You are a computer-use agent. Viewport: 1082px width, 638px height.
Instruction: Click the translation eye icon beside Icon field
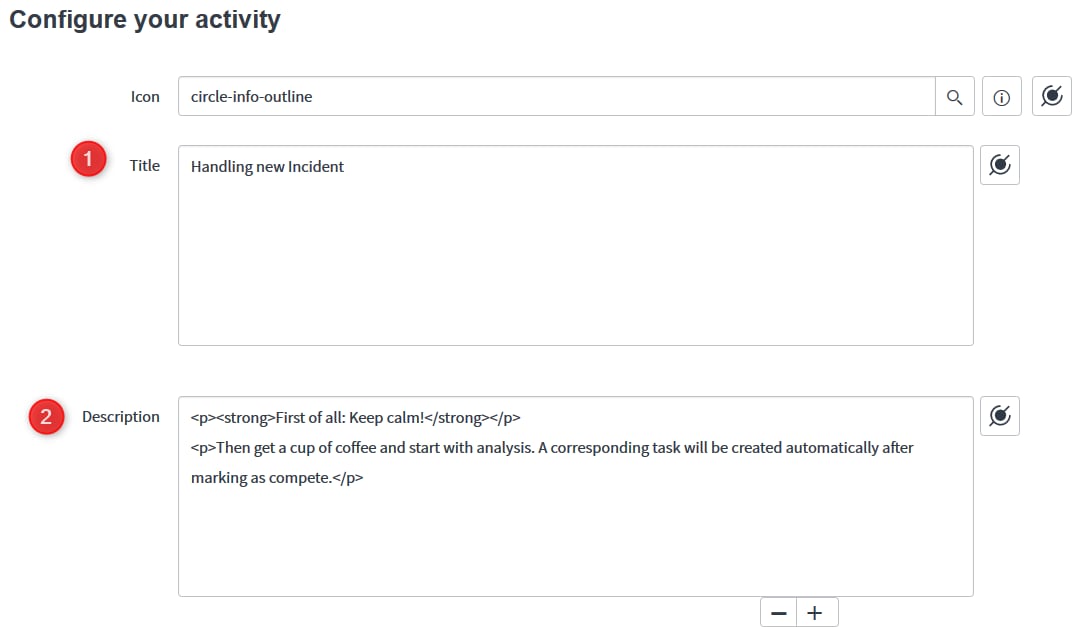pos(1051,96)
